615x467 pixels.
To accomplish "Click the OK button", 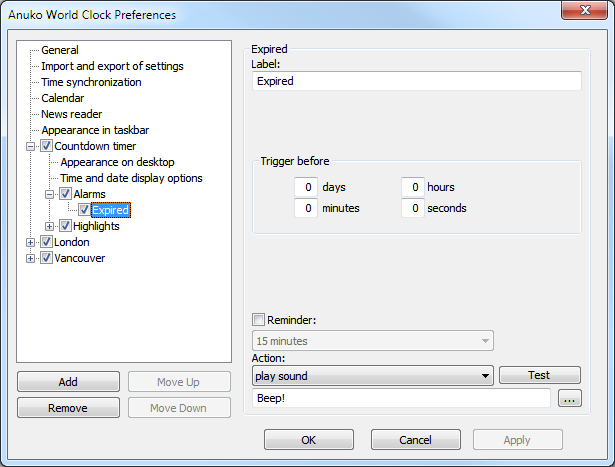I will coord(308,440).
